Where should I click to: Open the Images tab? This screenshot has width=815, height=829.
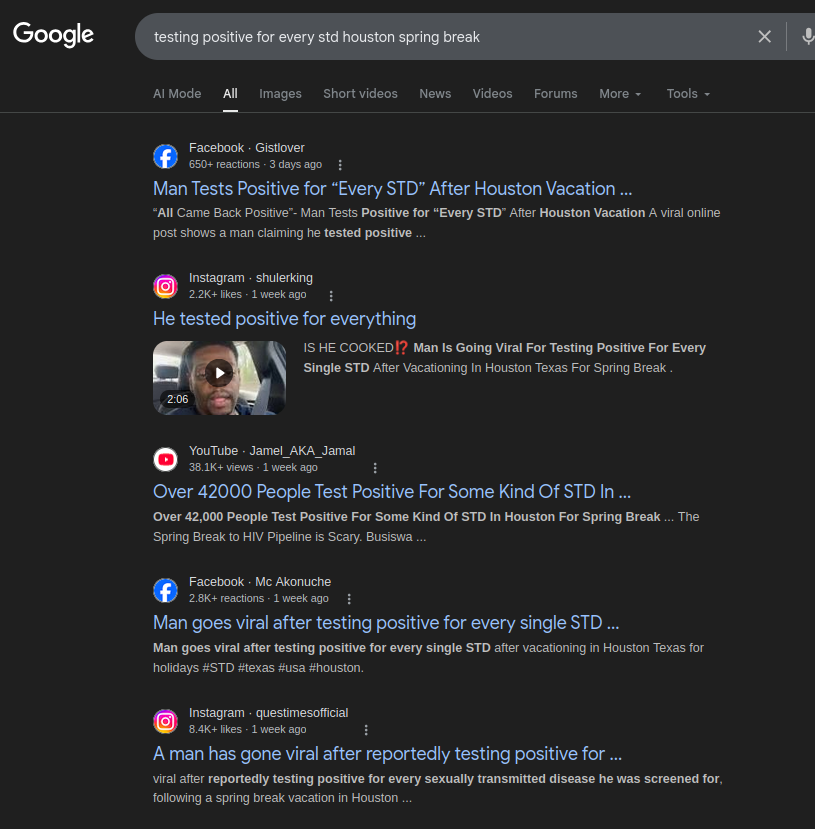coord(280,94)
